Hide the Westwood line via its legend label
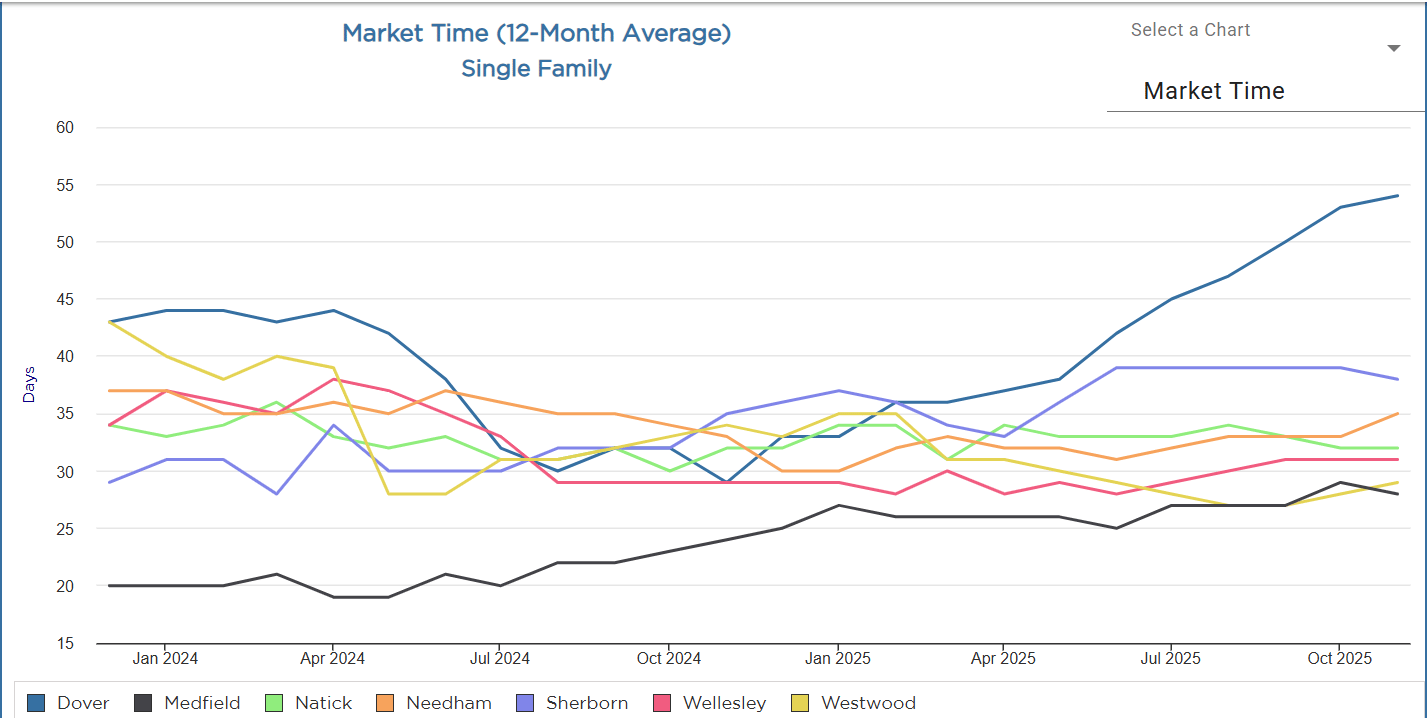 (x=868, y=703)
